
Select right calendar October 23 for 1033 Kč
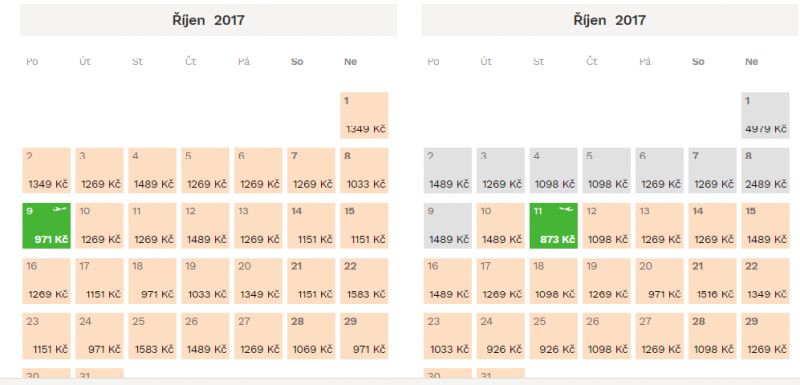tap(447, 336)
